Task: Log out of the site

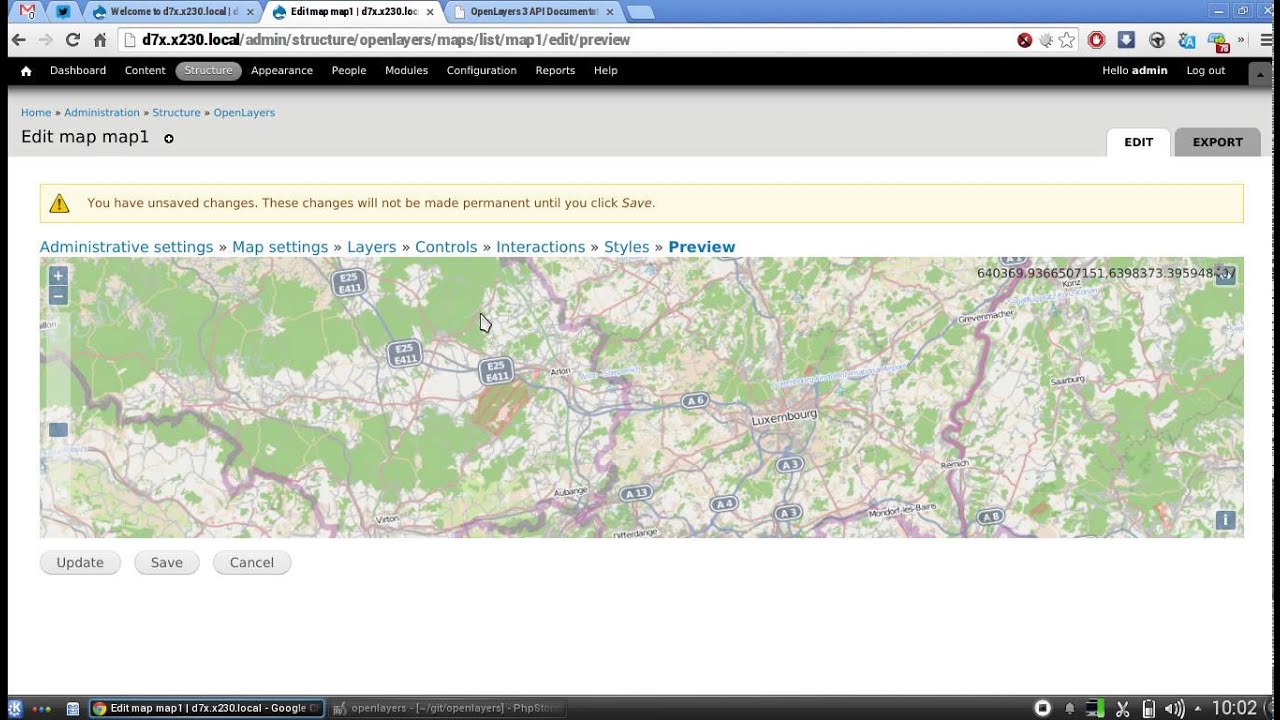Action: [1206, 71]
